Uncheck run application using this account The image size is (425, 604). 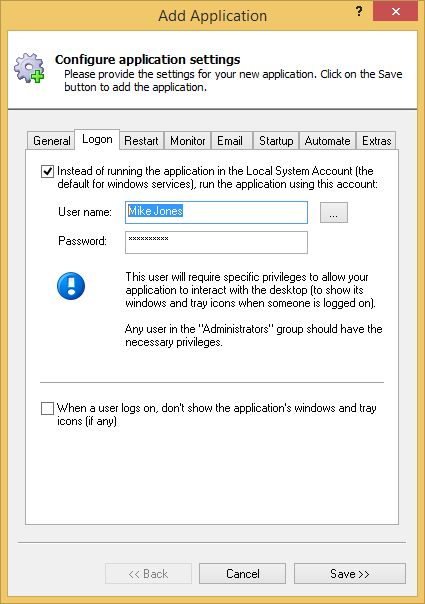(47, 171)
